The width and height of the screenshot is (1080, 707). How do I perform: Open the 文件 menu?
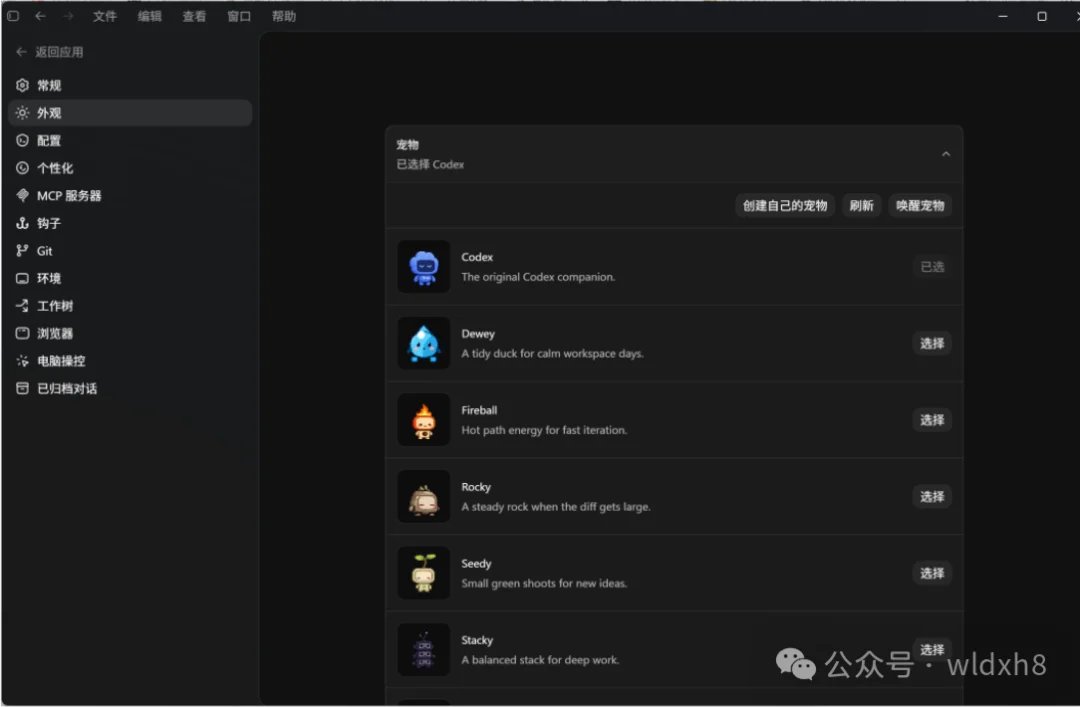[x=105, y=16]
